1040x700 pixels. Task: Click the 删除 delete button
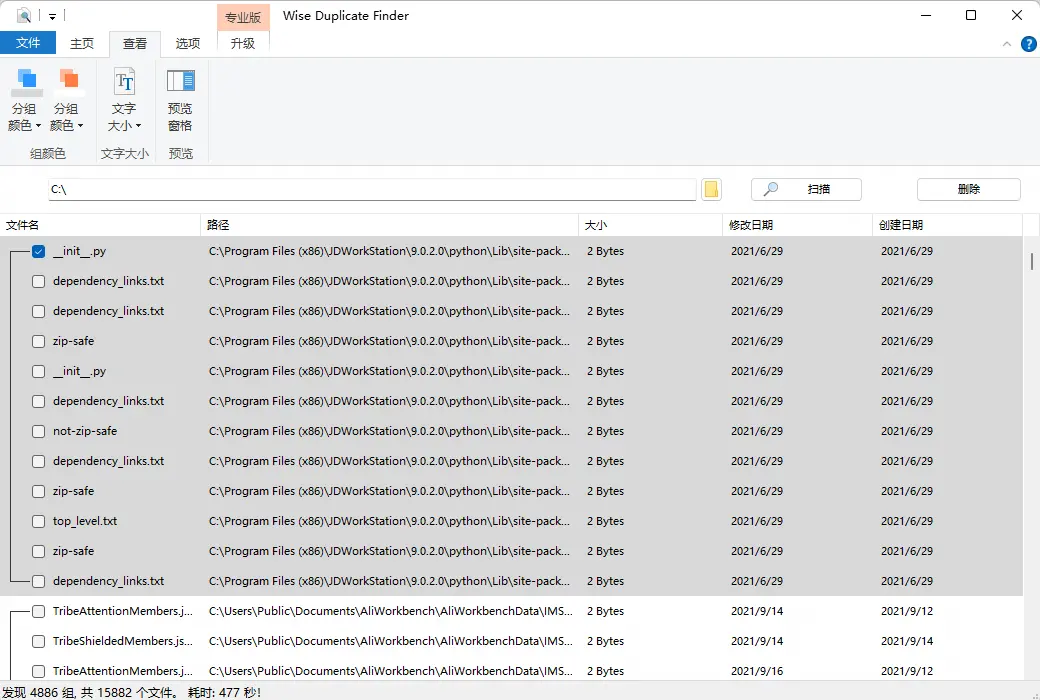point(968,189)
